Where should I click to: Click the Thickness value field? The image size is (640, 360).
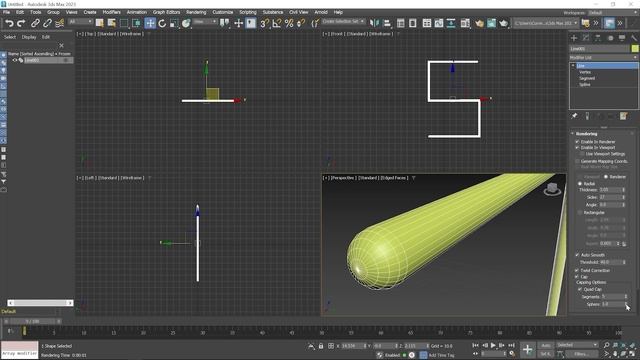coord(610,190)
